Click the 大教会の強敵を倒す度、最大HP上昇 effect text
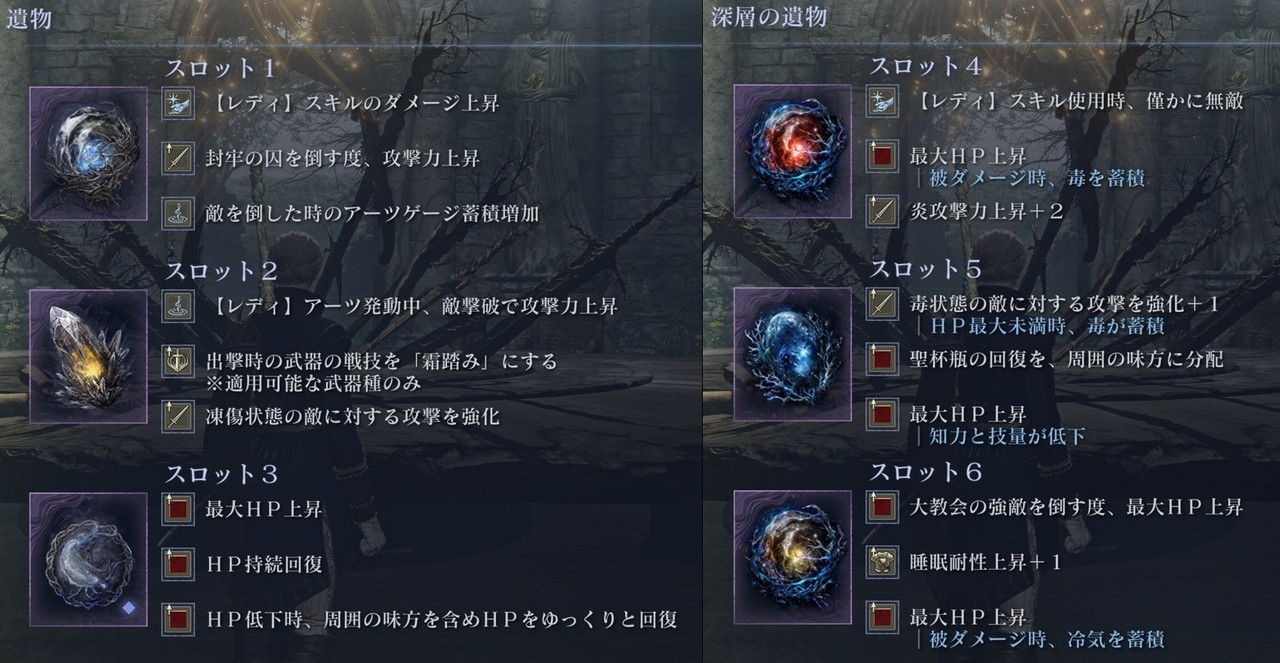Viewport: 1280px width, 663px height. pyautogui.click(x=1076, y=507)
